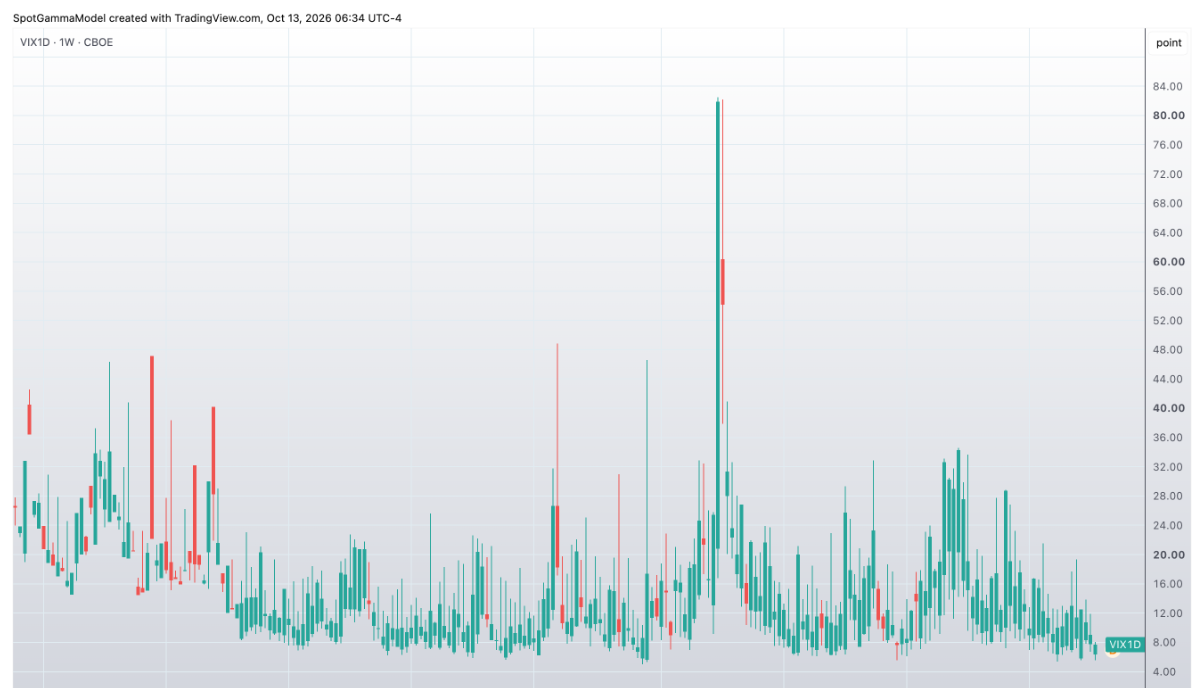This screenshot has height=688, width=1193.
Task: Click the 28.00 price axis label
Action: 1168,496
